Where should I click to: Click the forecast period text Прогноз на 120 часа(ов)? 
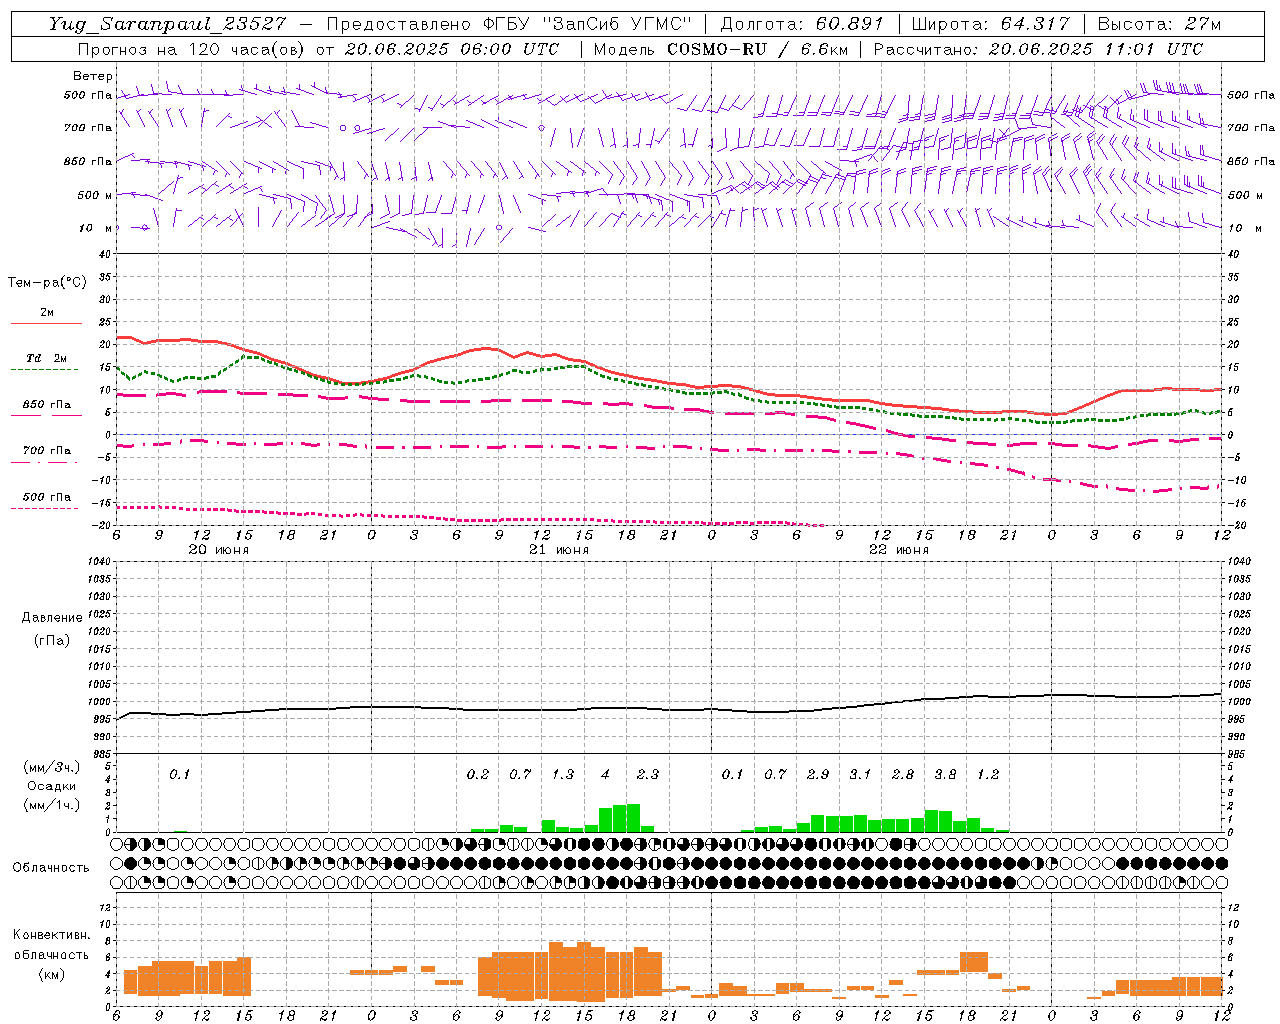(x=193, y=49)
